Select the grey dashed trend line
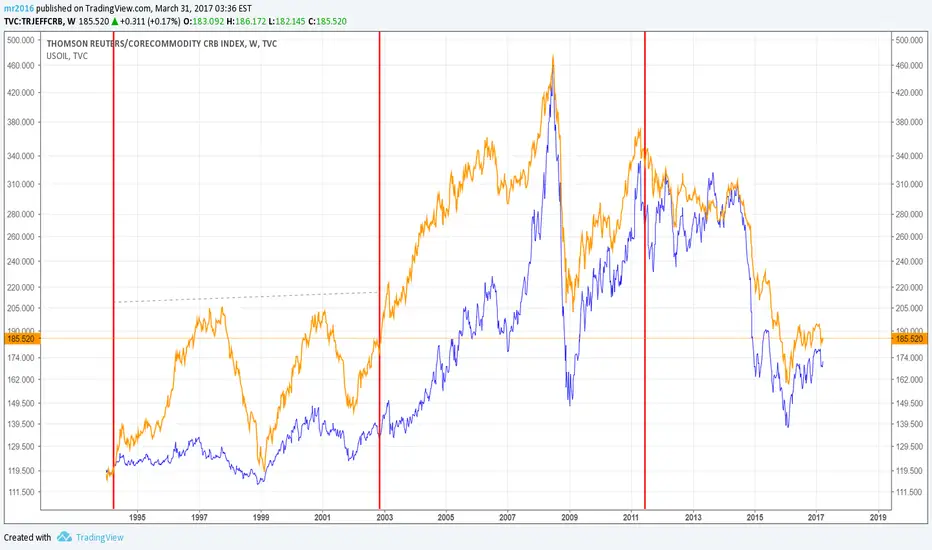Image resolution: width=932 pixels, height=550 pixels. tap(246, 297)
